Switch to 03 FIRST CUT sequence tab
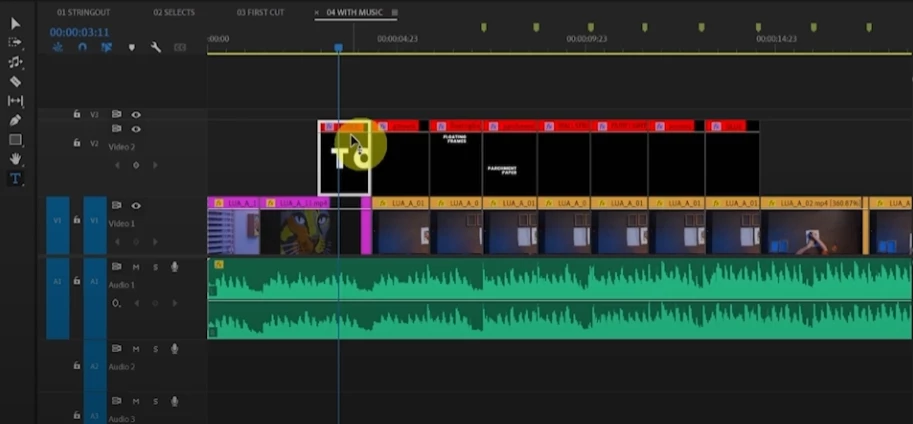The height and width of the screenshot is (424, 913). (x=260, y=12)
